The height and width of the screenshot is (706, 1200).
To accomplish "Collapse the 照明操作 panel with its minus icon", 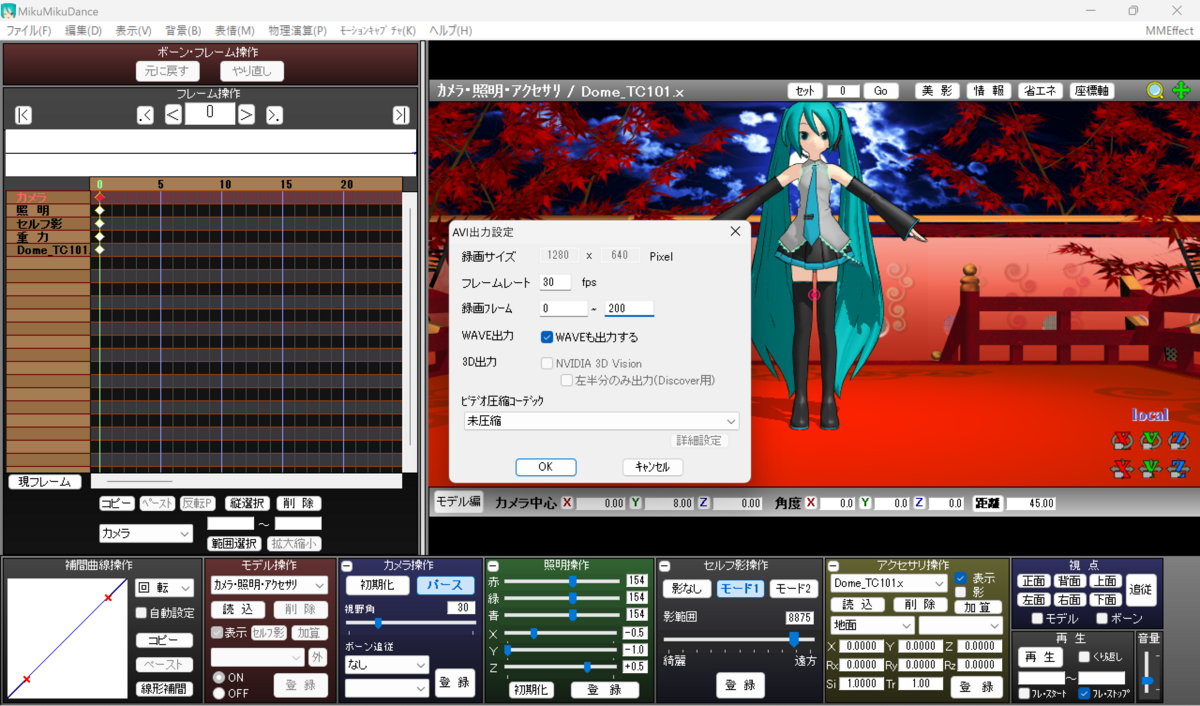I will pyautogui.click(x=493, y=566).
